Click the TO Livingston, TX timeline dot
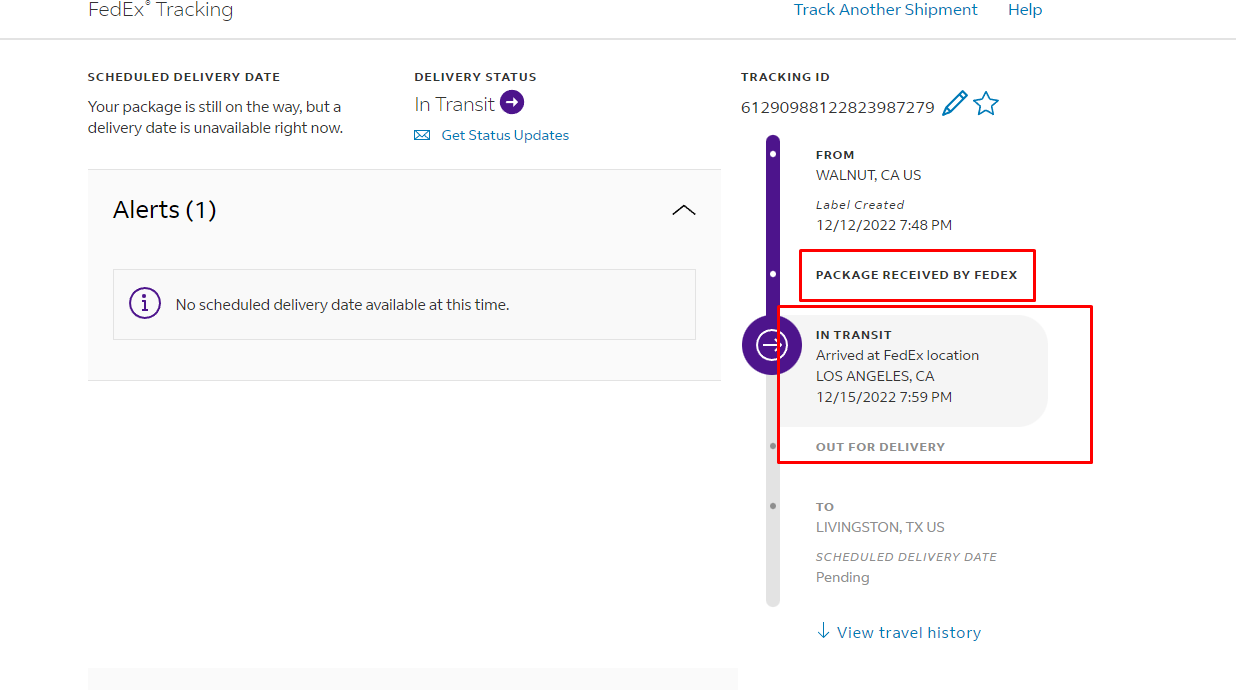The image size is (1236, 690). pyautogui.click(x=773, y=506)
